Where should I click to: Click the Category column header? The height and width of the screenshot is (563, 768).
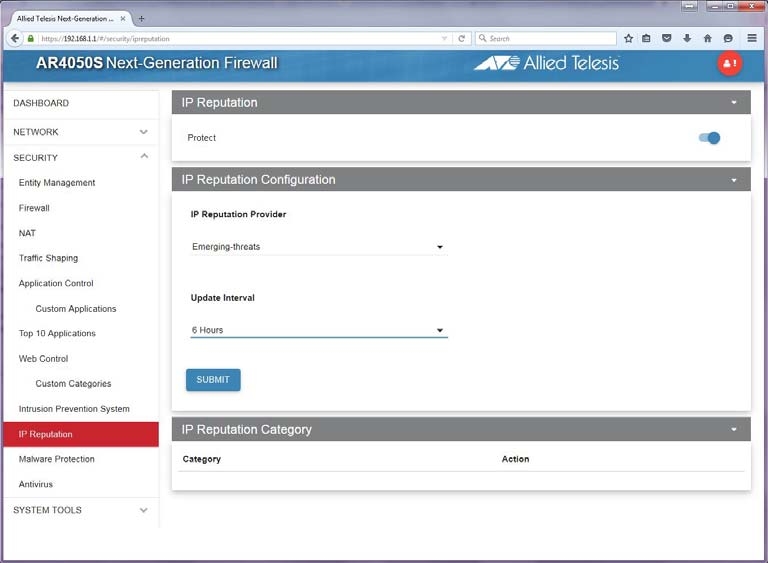201,459
